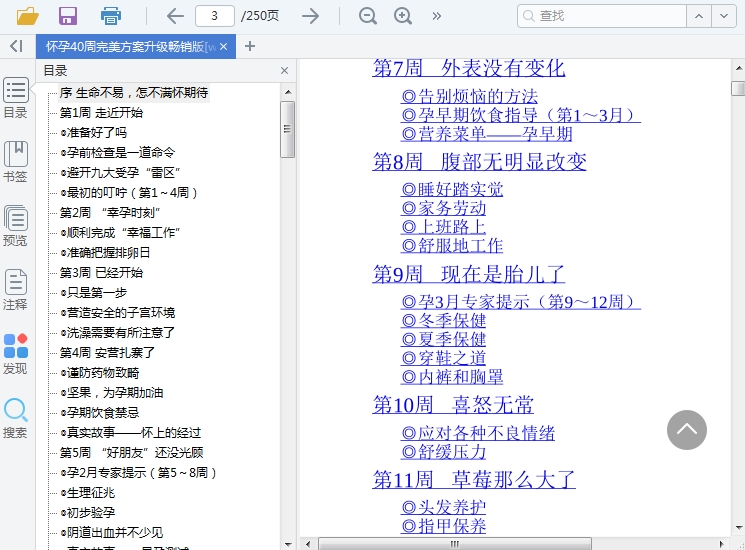Find next match with down arrow
Viewport: 745px width, 550px height.
(724, 16)
